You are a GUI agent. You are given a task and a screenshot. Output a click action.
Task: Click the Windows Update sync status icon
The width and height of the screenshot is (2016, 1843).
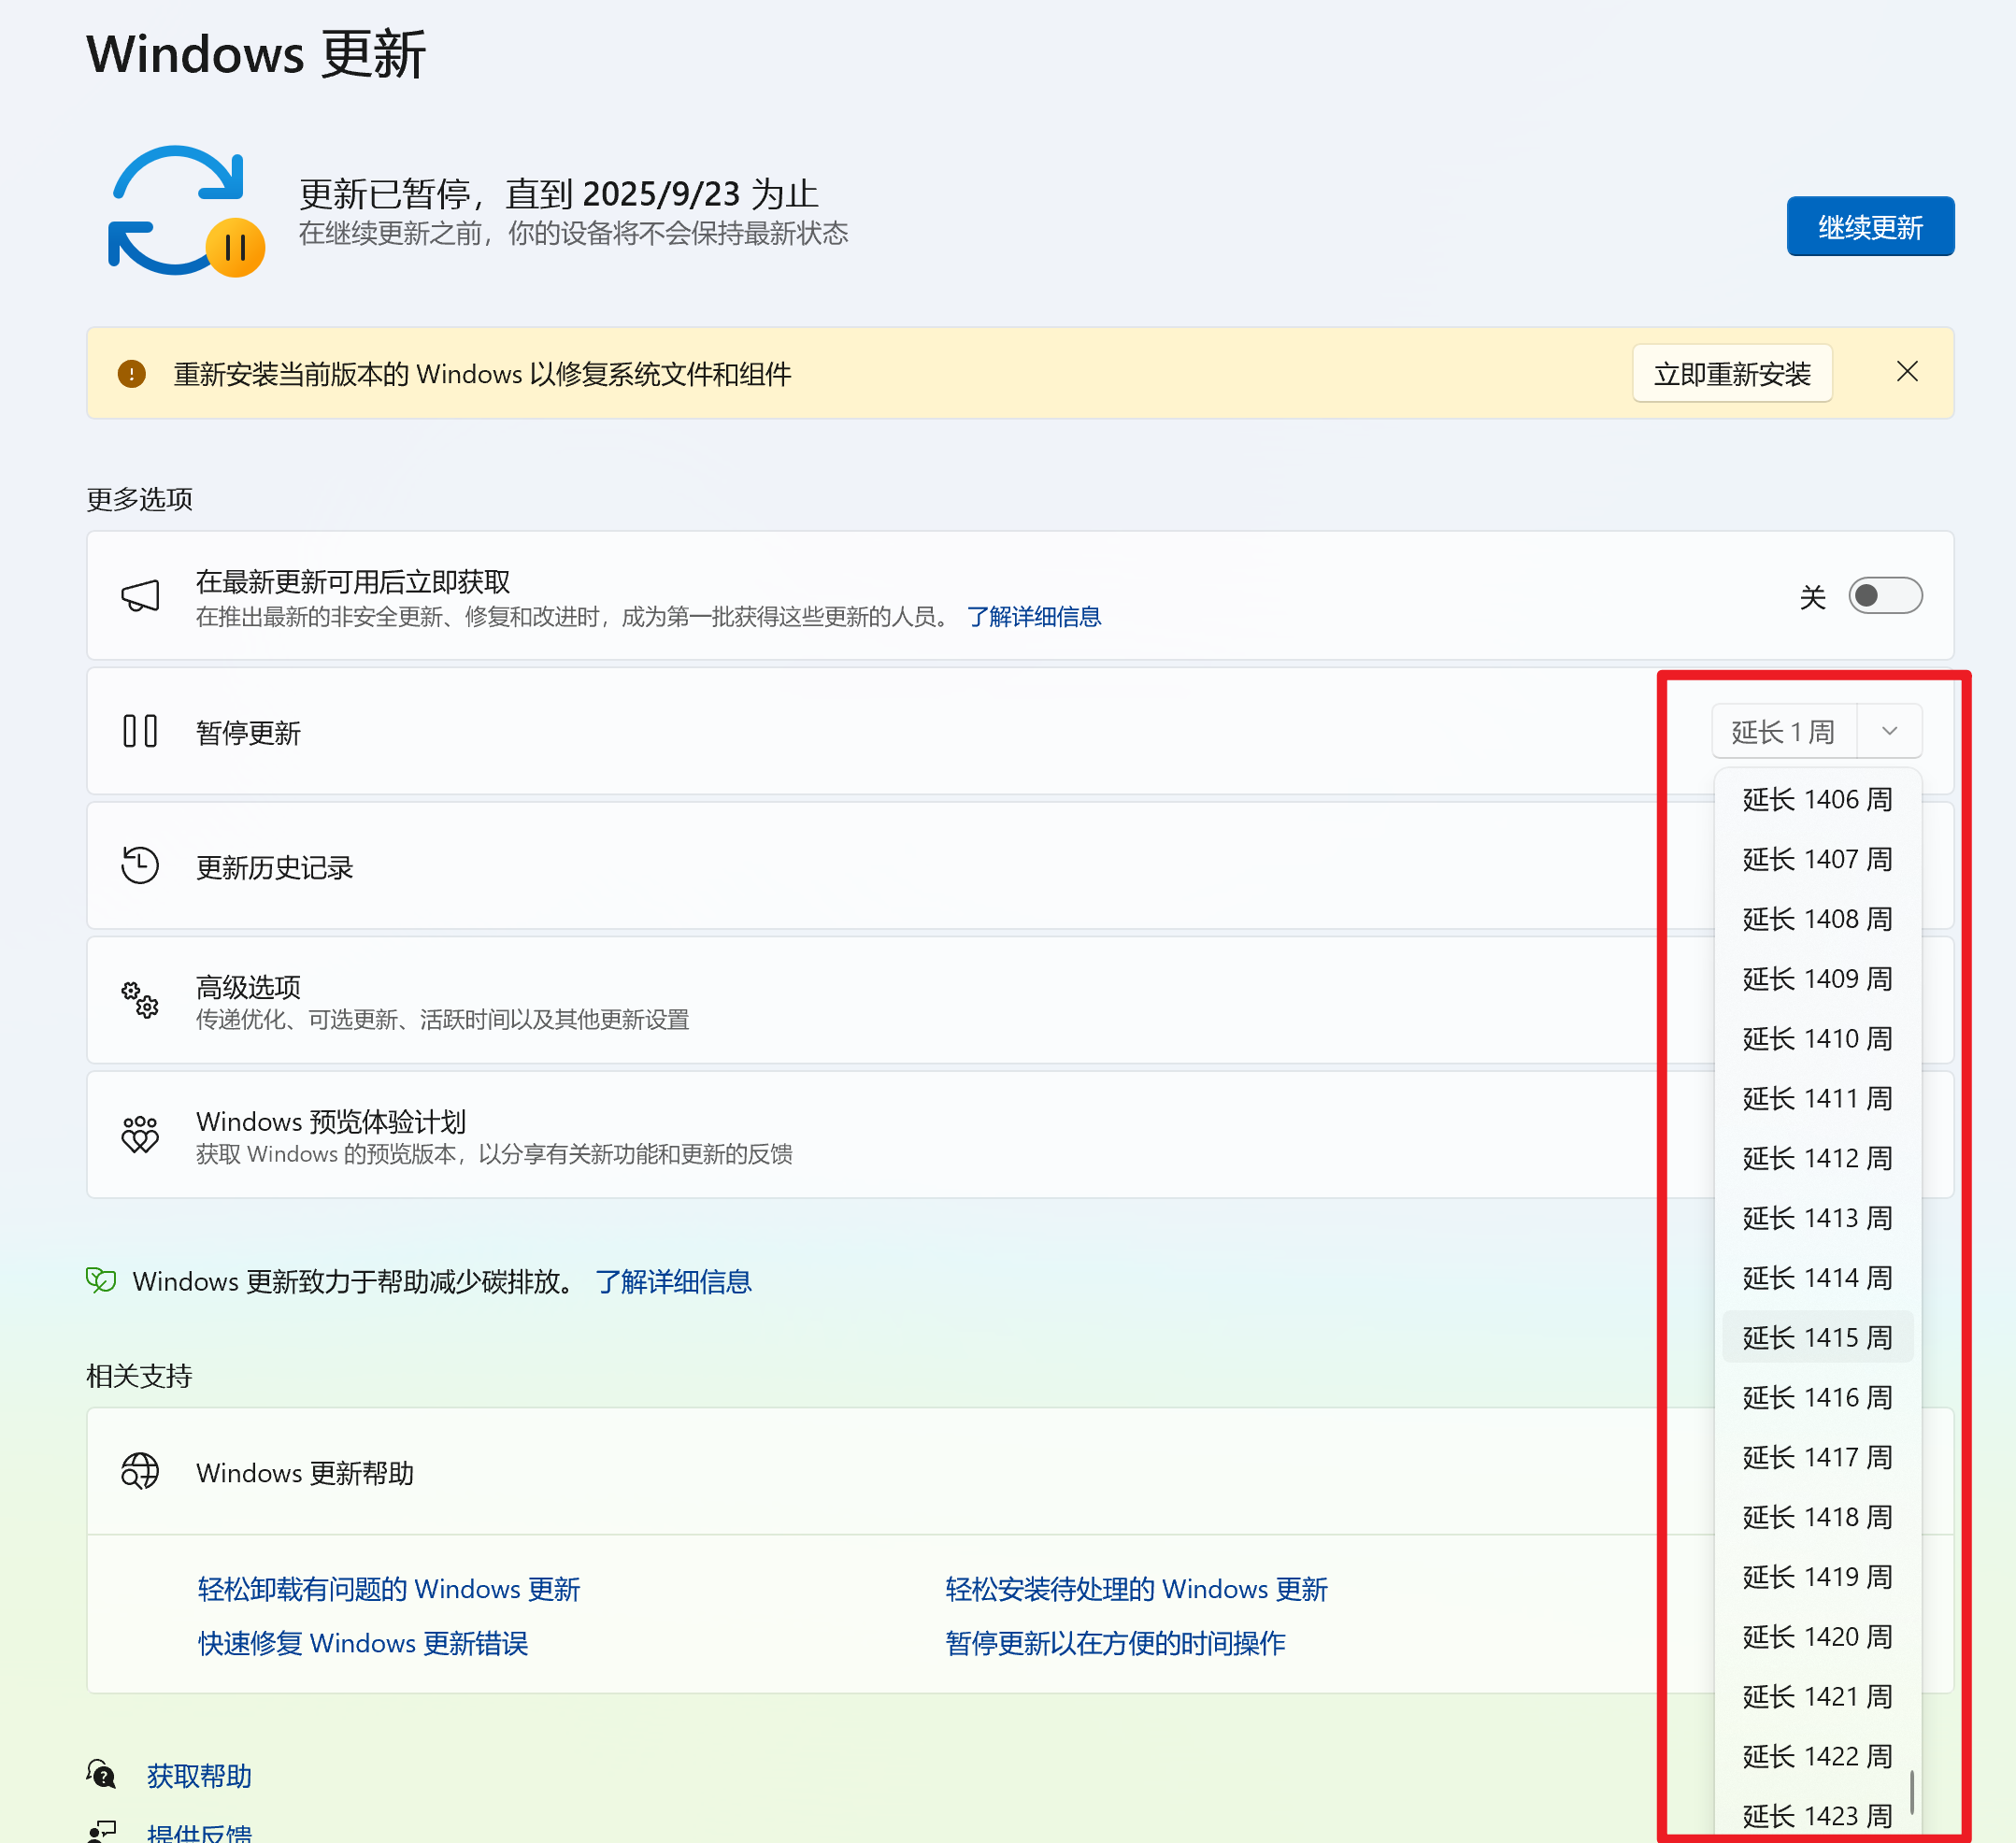click(186, 211)
